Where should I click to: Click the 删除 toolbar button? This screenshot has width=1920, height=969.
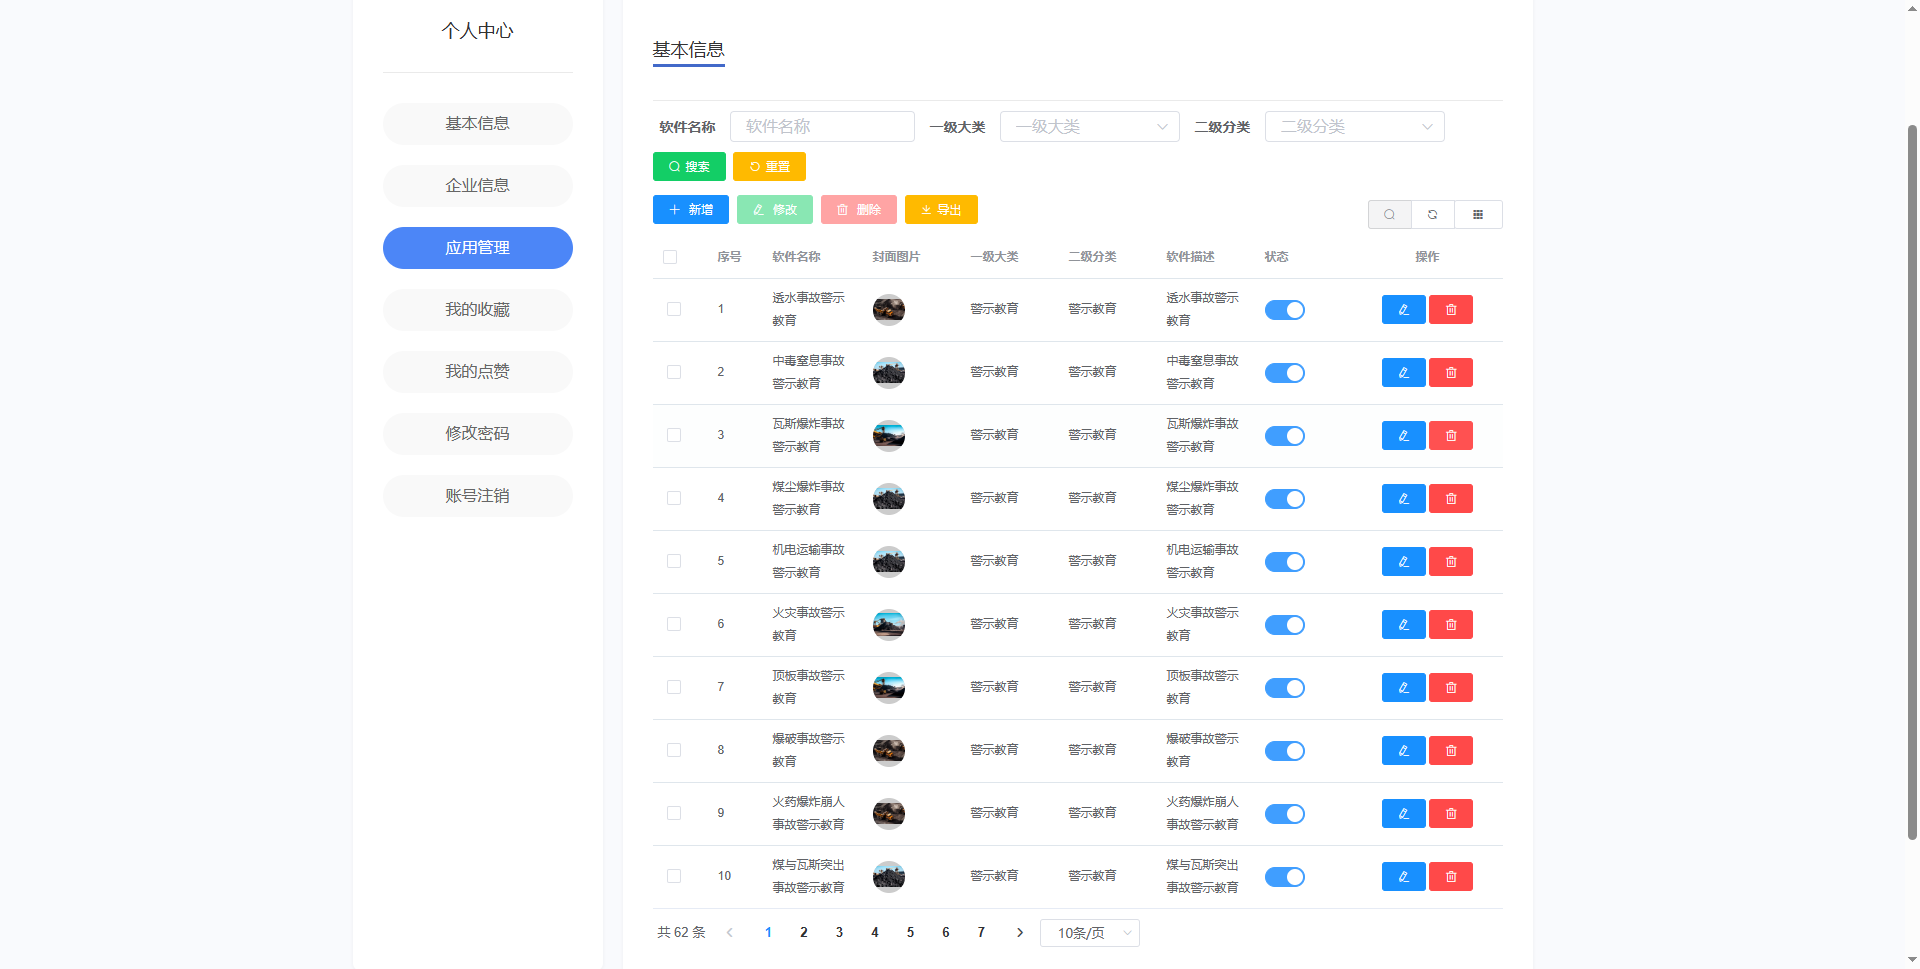pos(859,210)
